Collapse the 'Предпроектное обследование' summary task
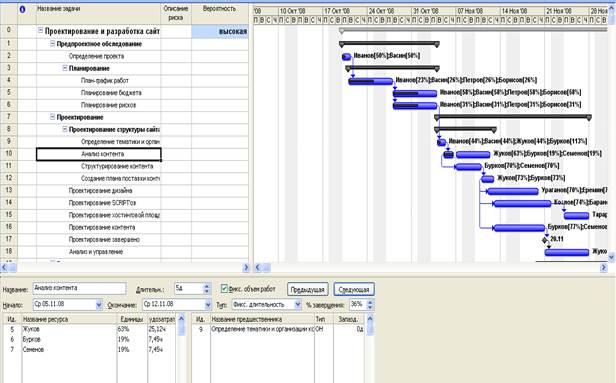The image size is (616, 383). 52,44
